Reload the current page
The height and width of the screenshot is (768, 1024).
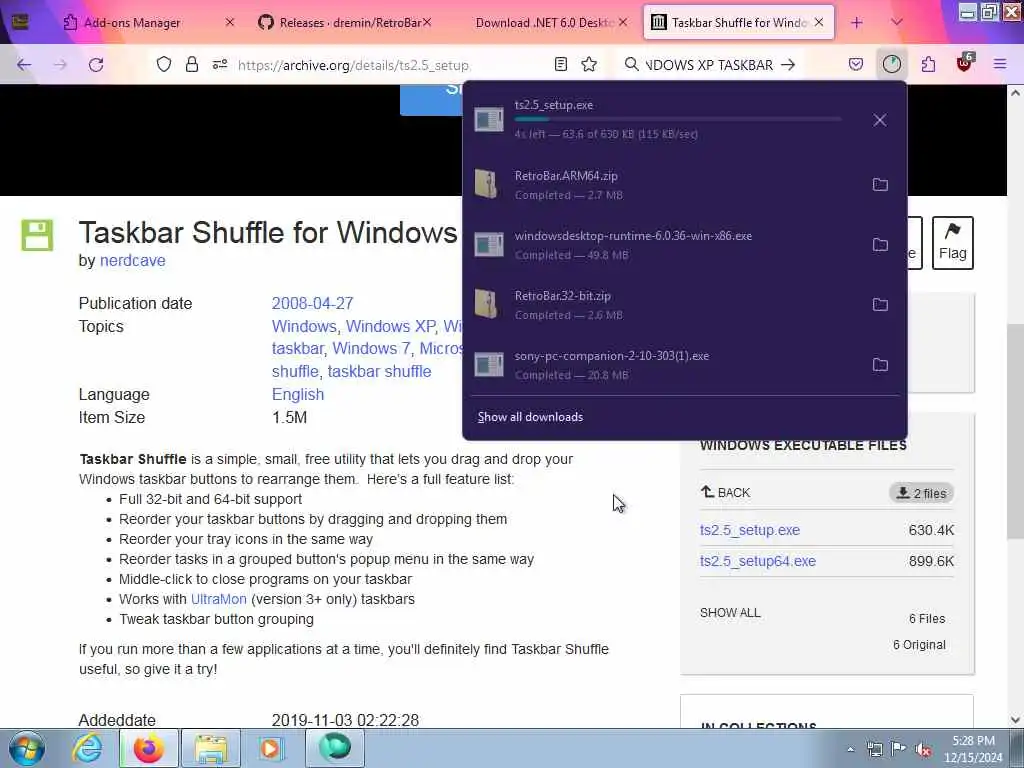click(96, 65)
